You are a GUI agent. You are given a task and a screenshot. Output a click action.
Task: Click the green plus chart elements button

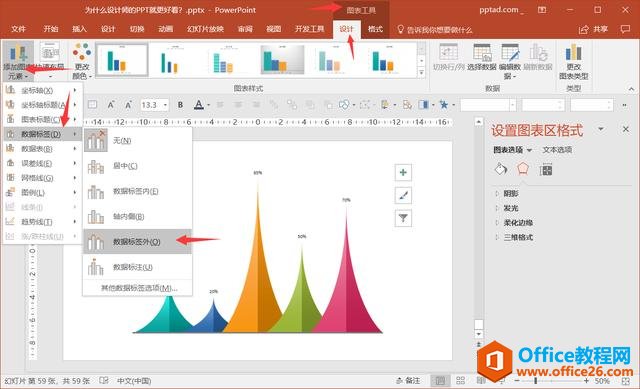click(403, 172)
